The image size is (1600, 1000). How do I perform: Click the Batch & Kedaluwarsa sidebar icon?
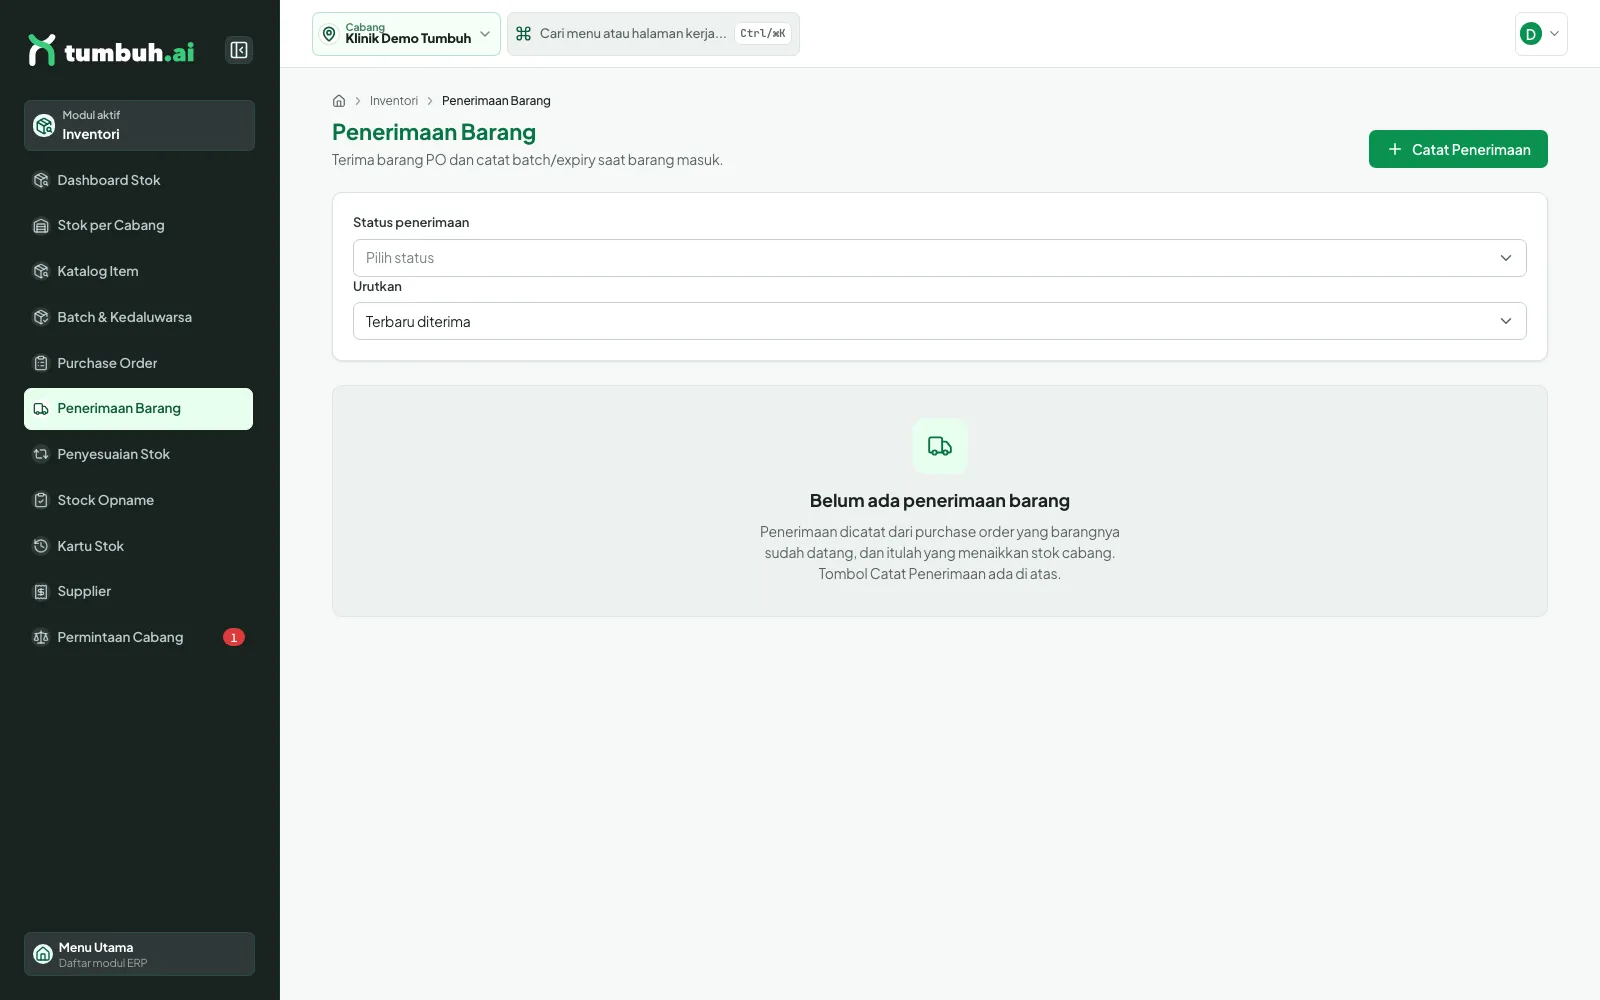coord(41,317)
